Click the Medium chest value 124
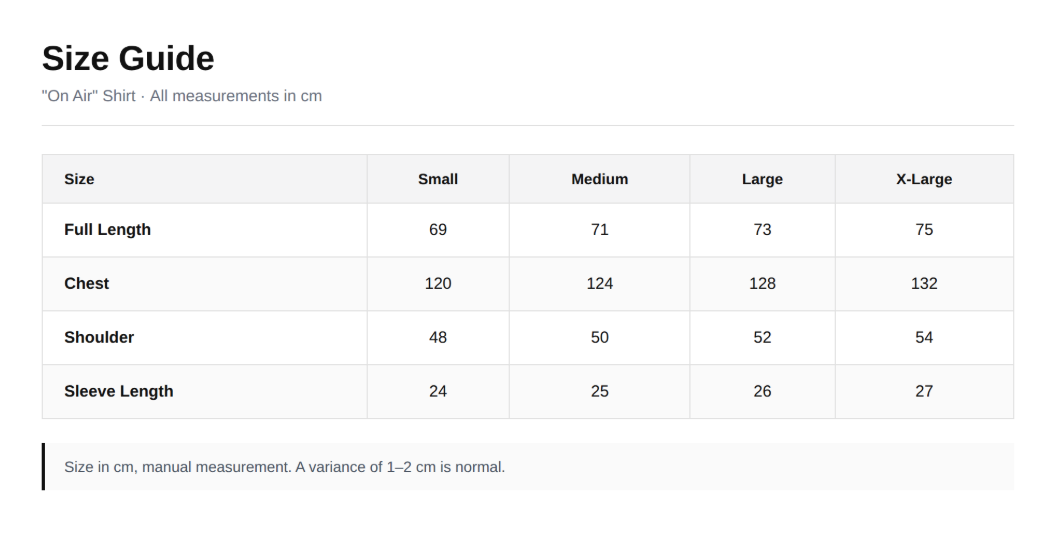The height and width of the screenshot is (544, 1056). point(599,283)
